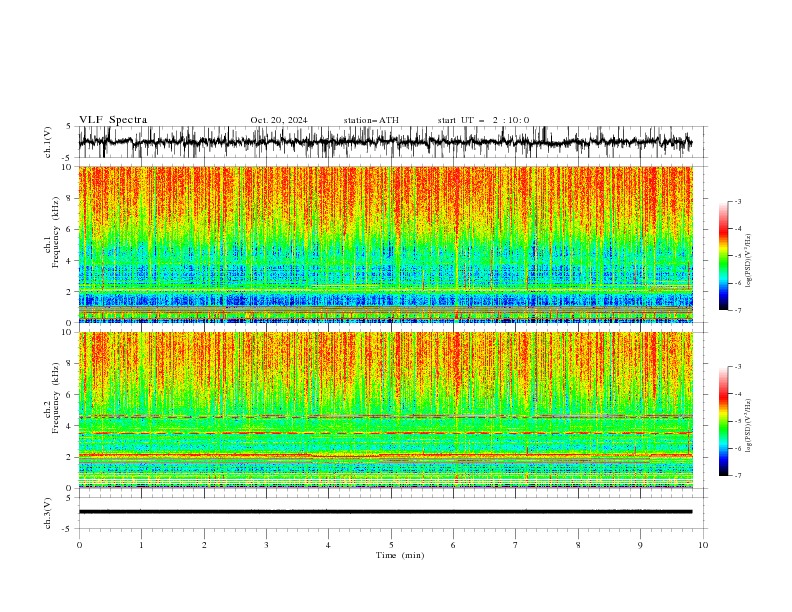This screenshot has height=612, width=792.
Task: Click the "station=ATH" header text
Action: click(371, 120)
